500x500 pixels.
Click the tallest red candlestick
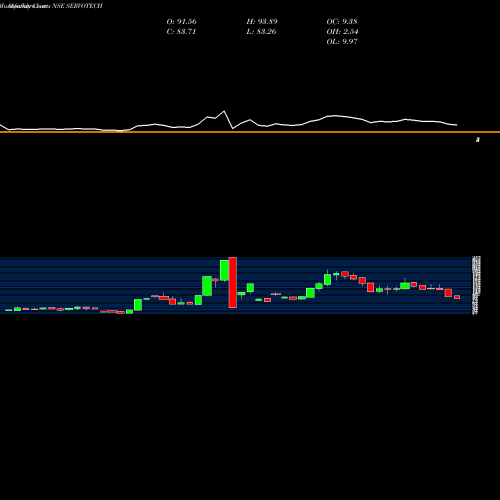pyautogui.click(x=233, y=282)
